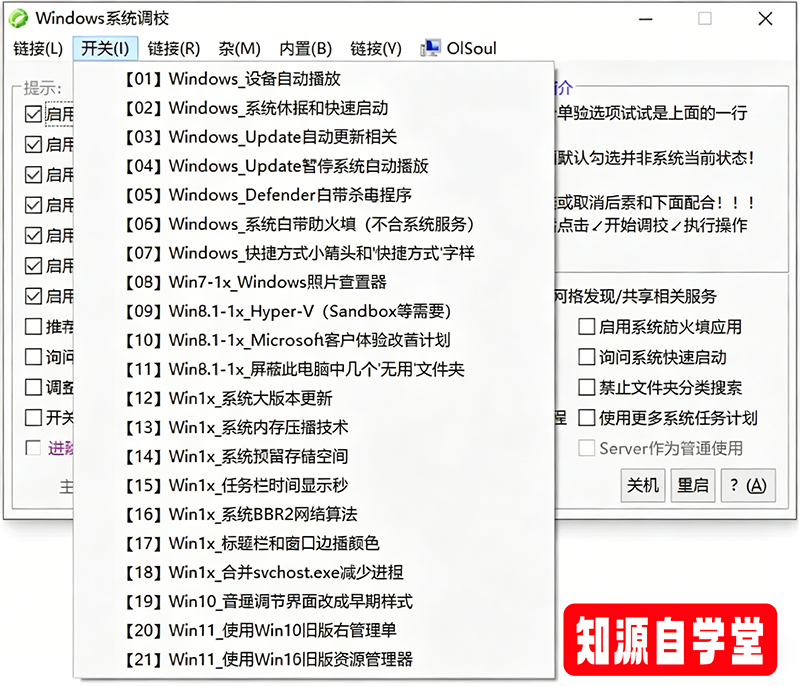800x686 pixels.
Task: Choose 【07】 Windows_快捷方式小箭头 entry
Action: click(314, 253)
